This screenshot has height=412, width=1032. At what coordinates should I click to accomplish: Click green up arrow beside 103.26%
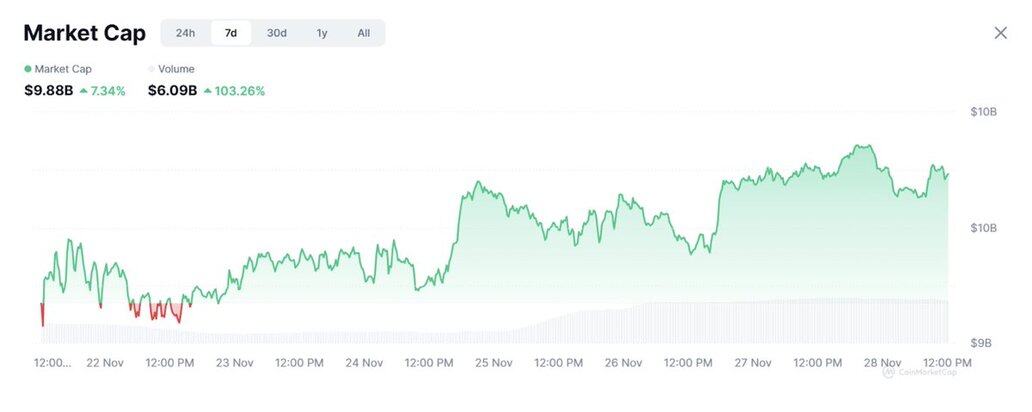pos(207,91)
